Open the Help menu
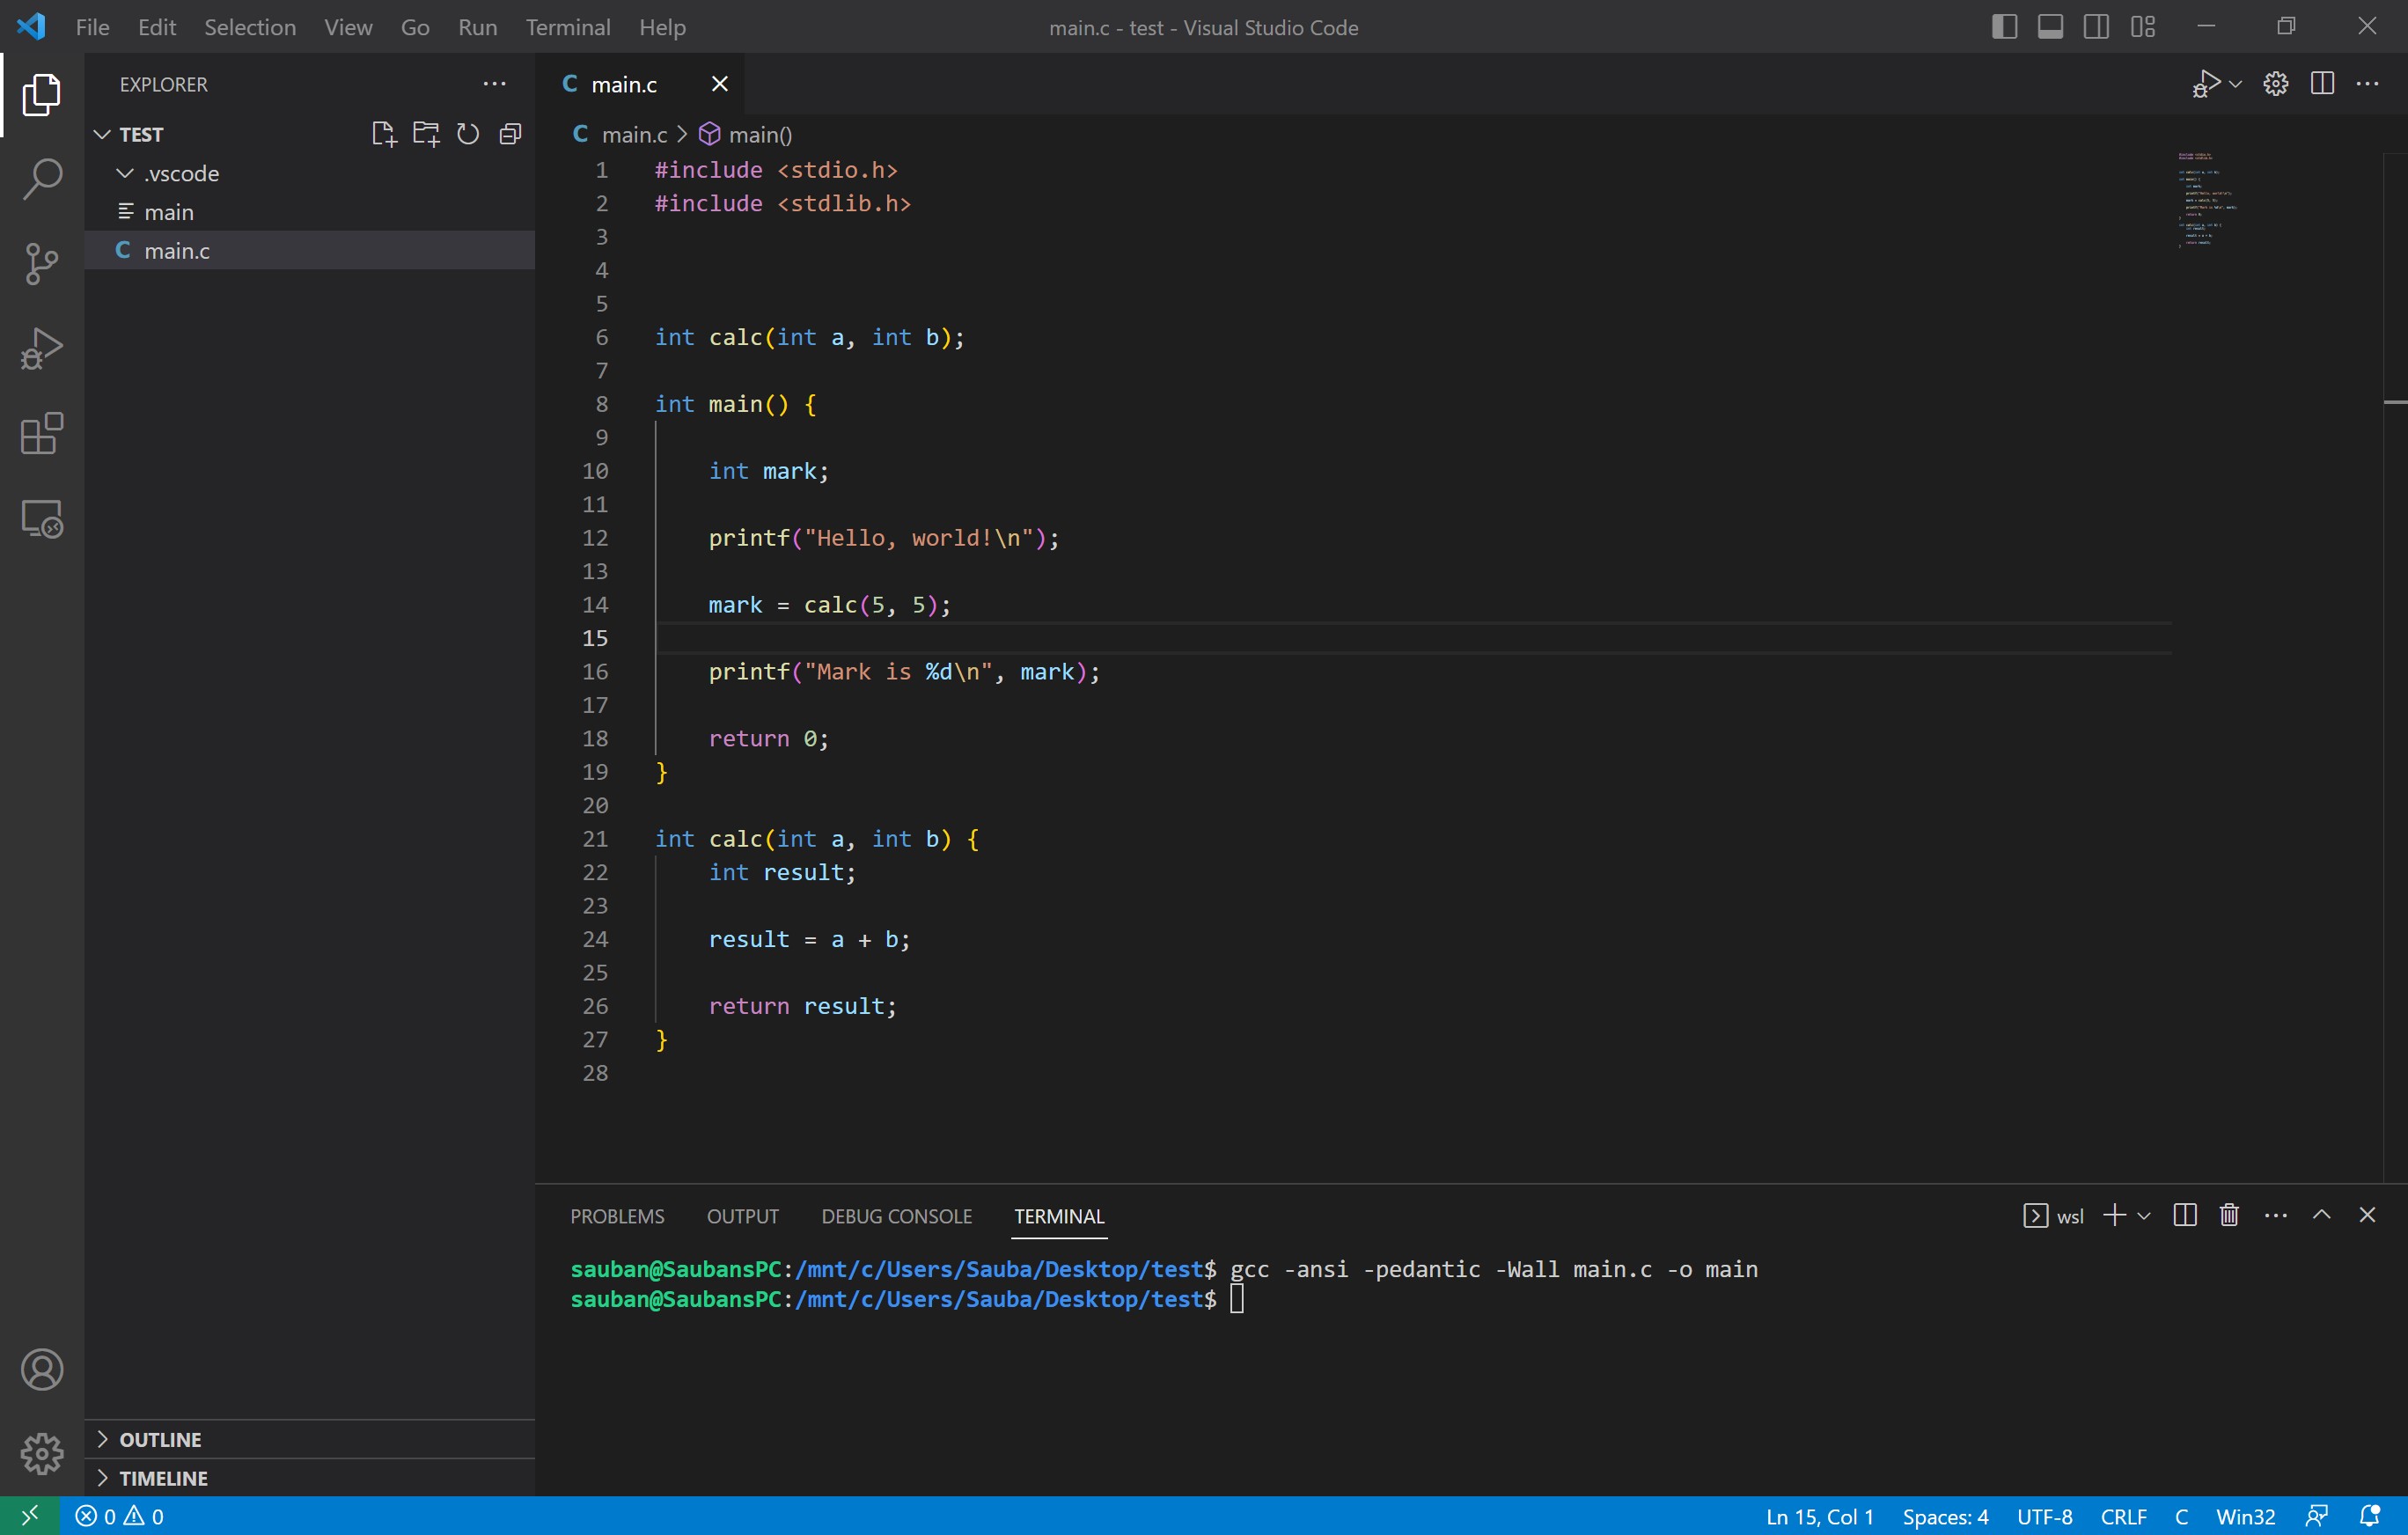Viewport: 2408px width, 1535px height. [x=662, y=27]
